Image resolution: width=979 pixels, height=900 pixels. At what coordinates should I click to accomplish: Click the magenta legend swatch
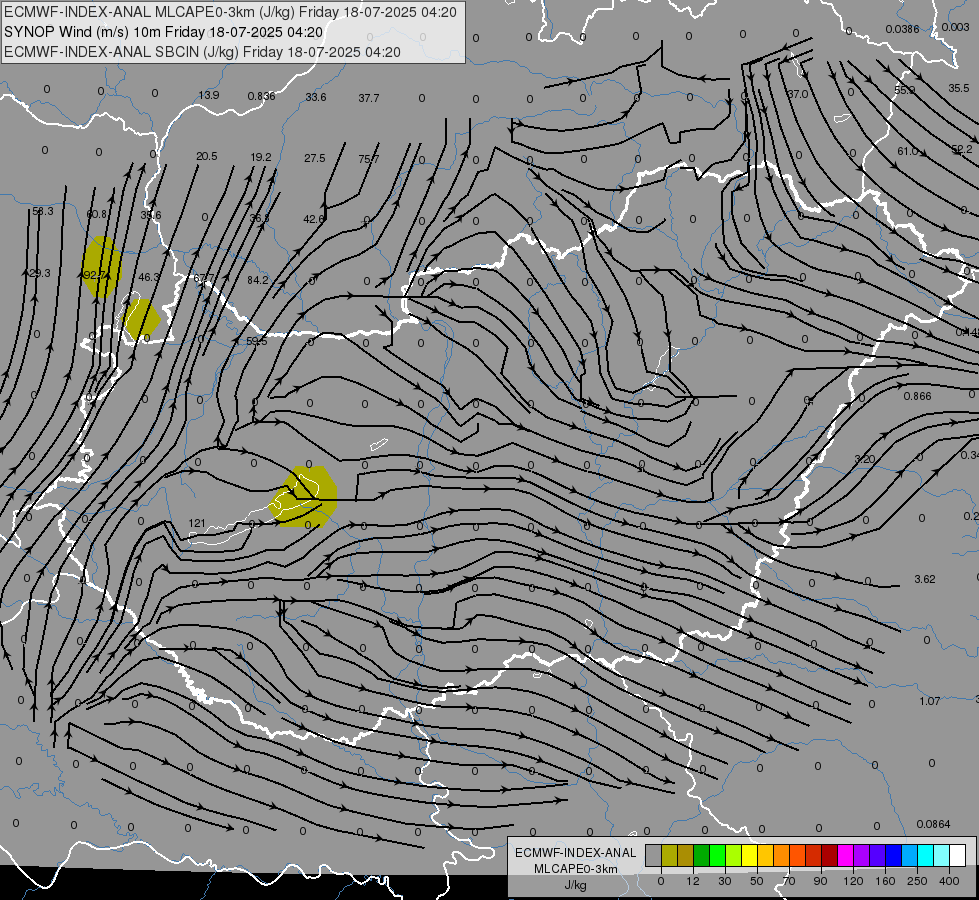coord(845,855)
